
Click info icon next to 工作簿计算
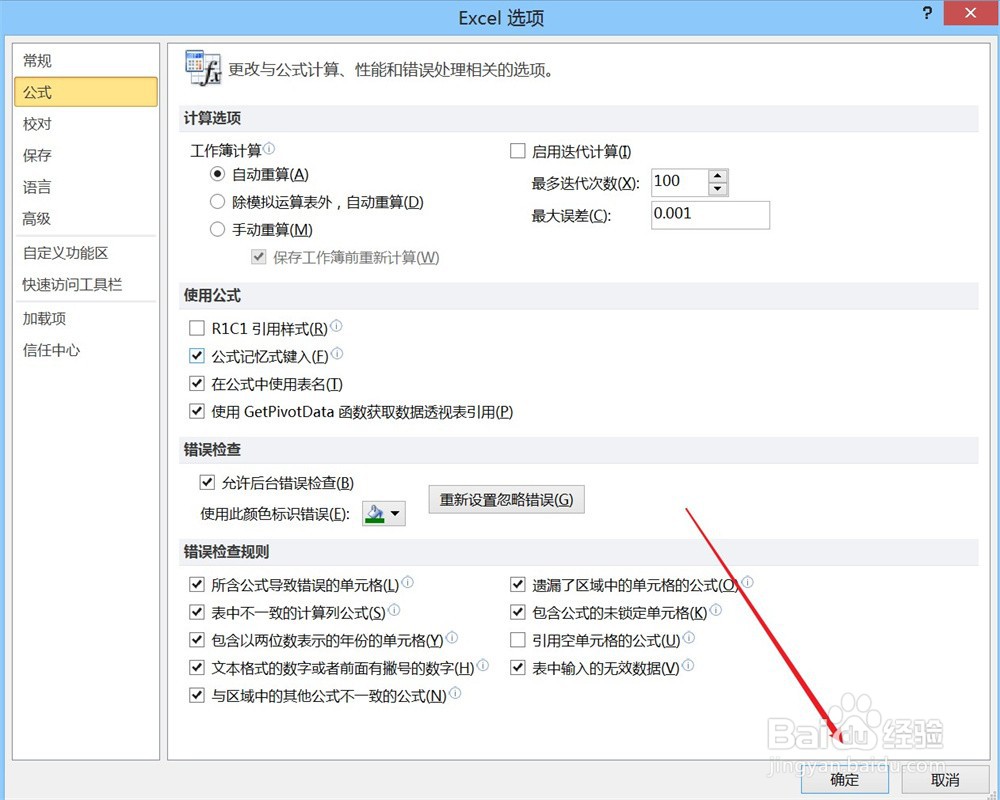(269, 149)
